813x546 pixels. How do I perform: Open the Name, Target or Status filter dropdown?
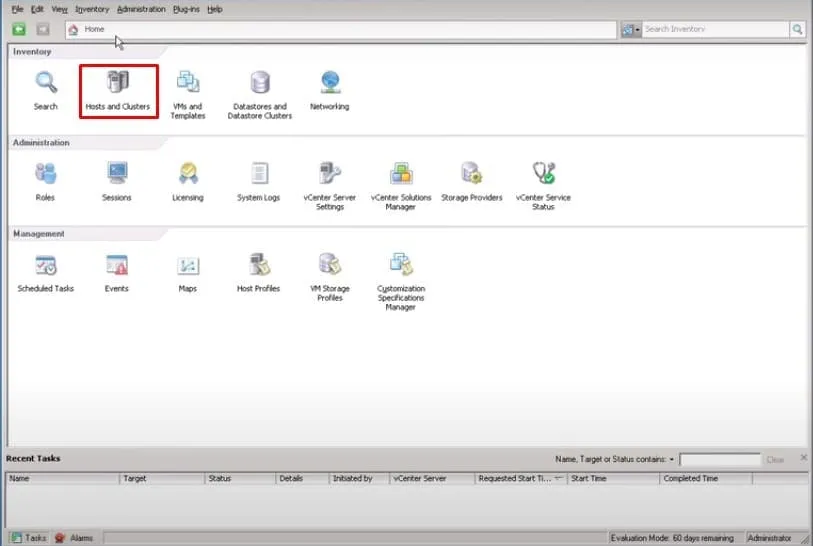tap(672, 459)
